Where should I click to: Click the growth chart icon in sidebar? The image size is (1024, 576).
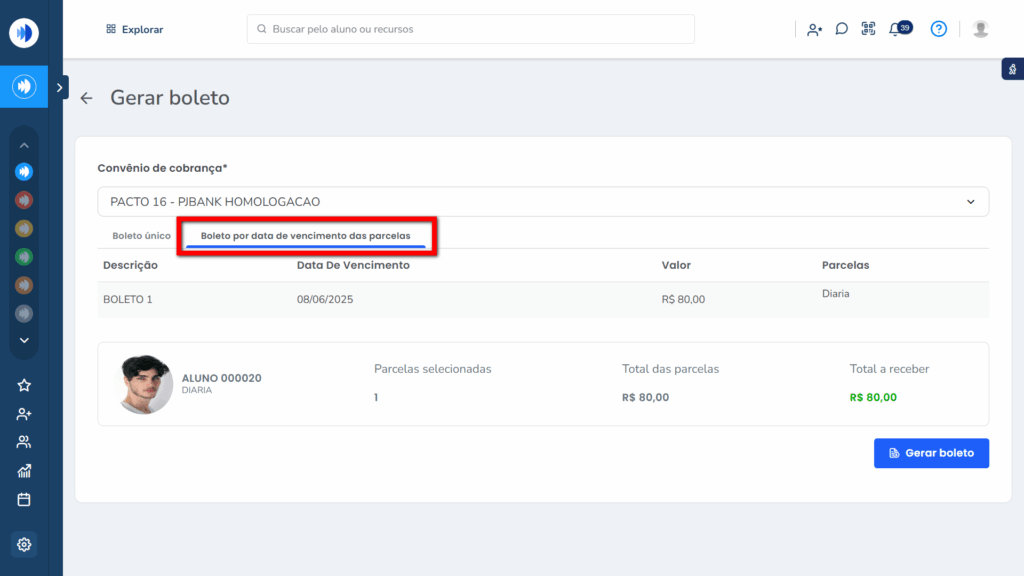pyautogui.click(x=24, y=471)
